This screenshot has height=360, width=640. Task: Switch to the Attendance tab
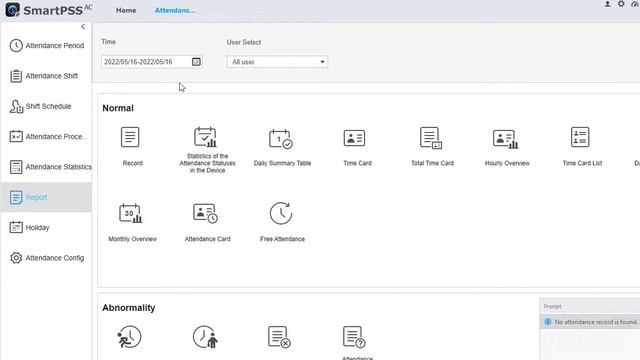tap(175, 10)
